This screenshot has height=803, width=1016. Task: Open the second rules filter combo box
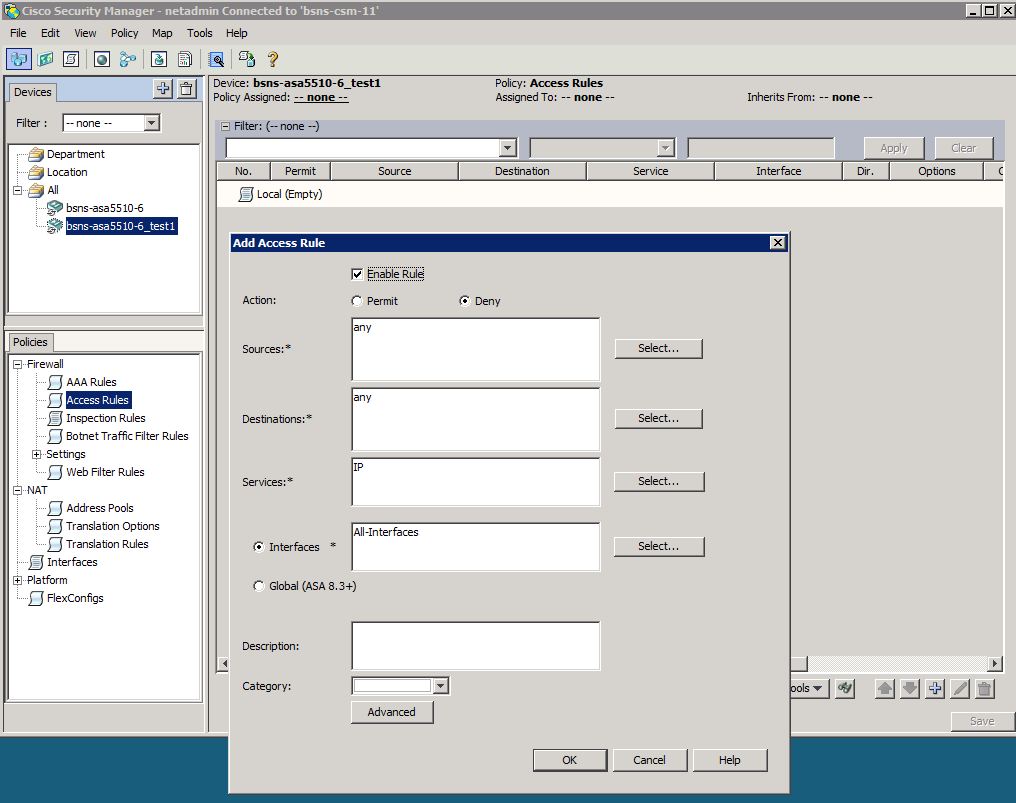click(x=665, y=148)
